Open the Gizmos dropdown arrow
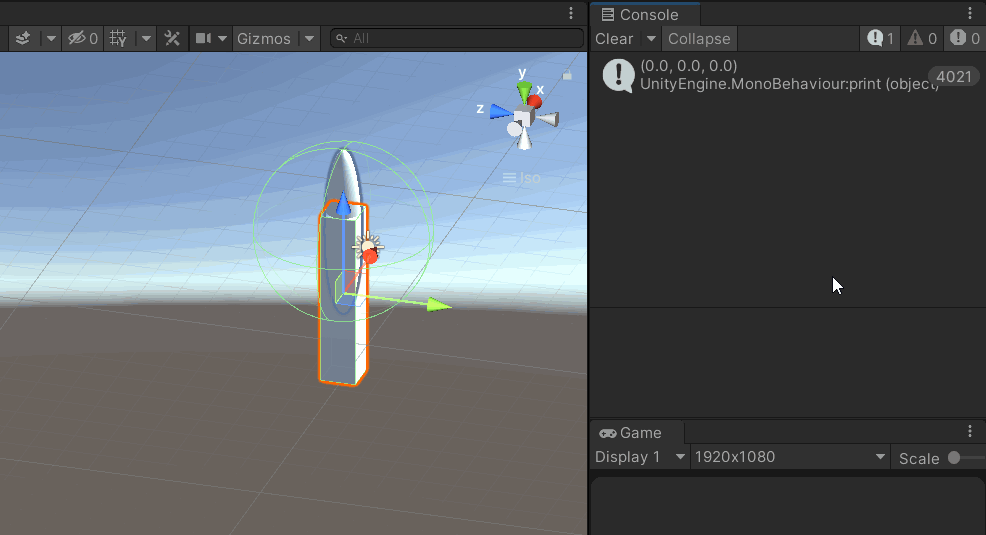986x535 pixels. pyautogui.click(x=309, y=38)
